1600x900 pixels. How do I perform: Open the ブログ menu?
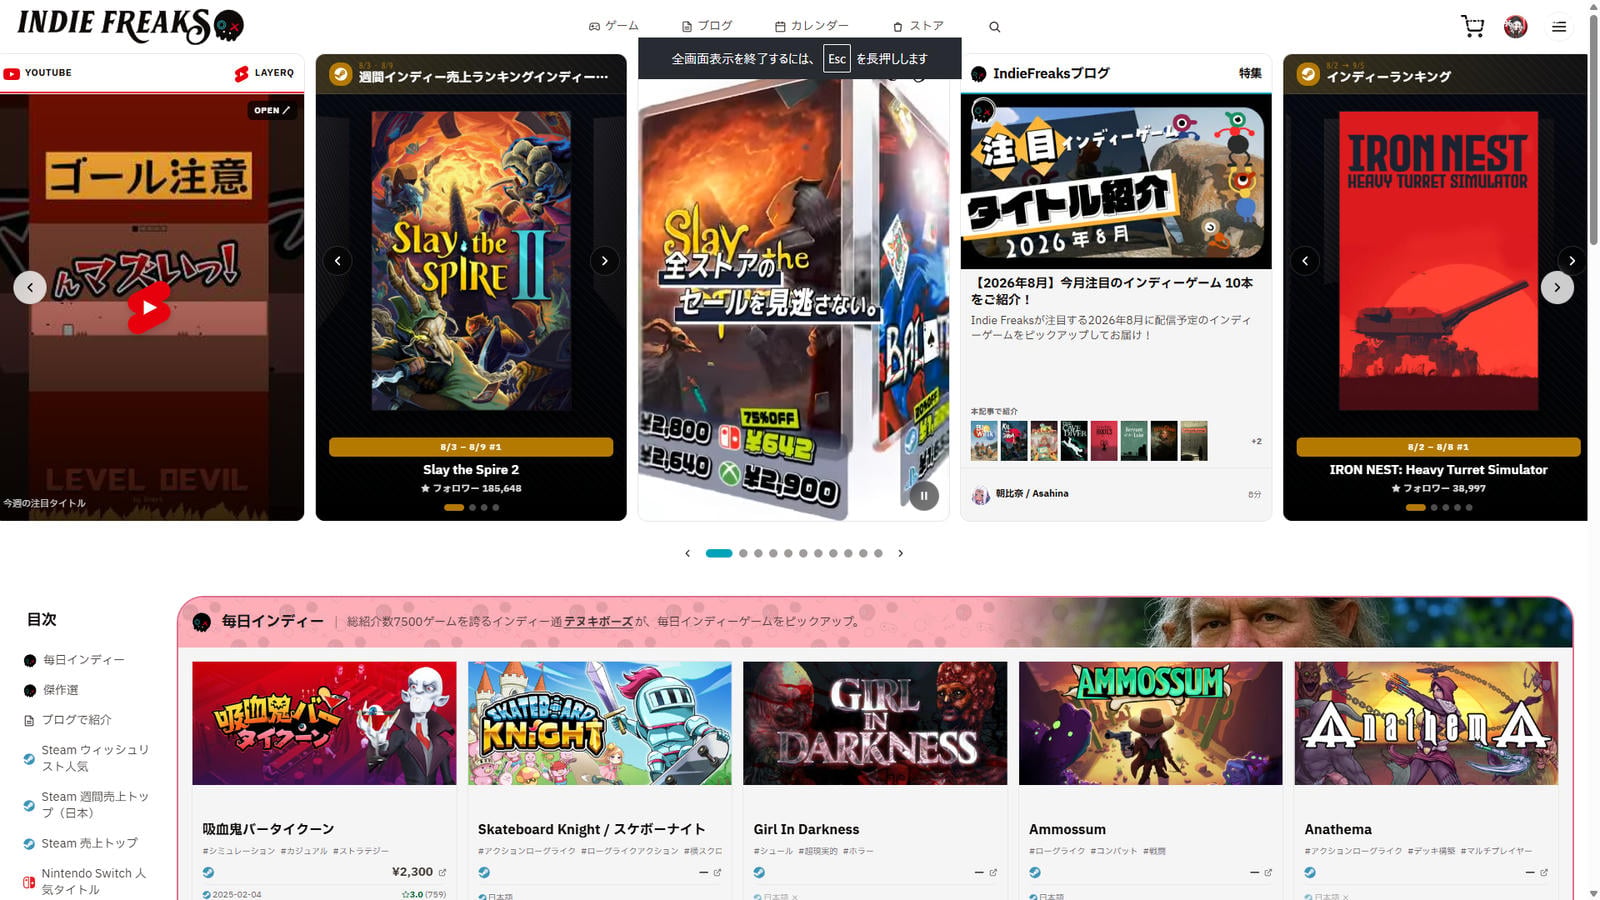[x=707, y=26]
